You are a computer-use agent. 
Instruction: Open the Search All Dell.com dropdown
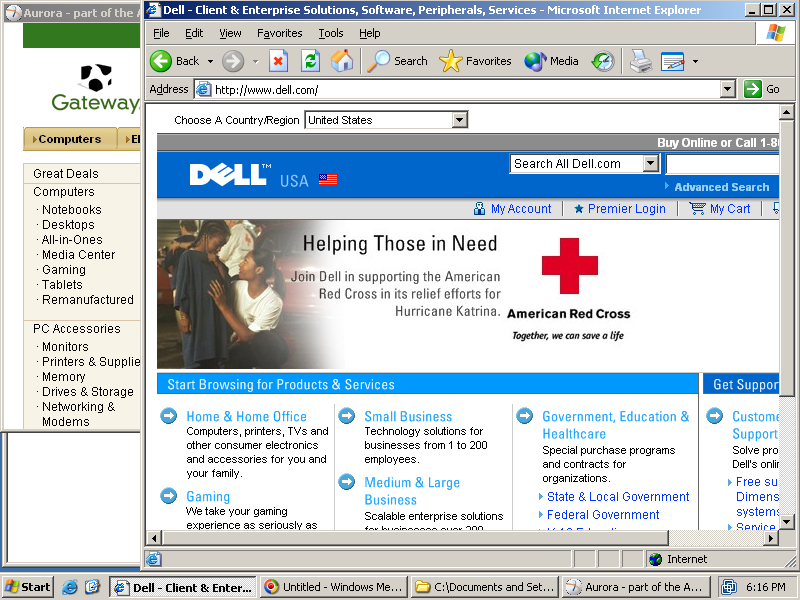[x=650, y=164]
